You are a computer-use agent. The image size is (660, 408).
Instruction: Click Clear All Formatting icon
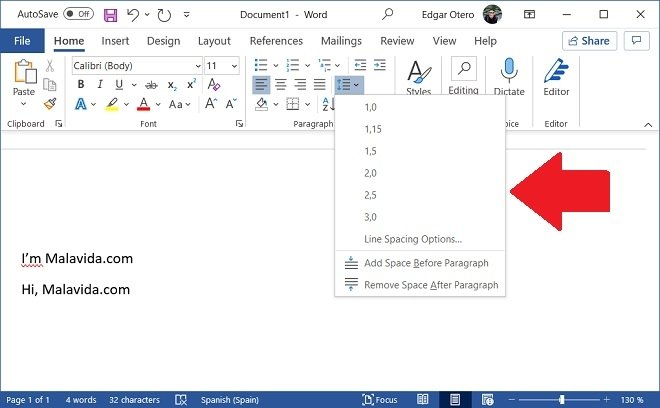pyautogui.click(x=214, y=85)
